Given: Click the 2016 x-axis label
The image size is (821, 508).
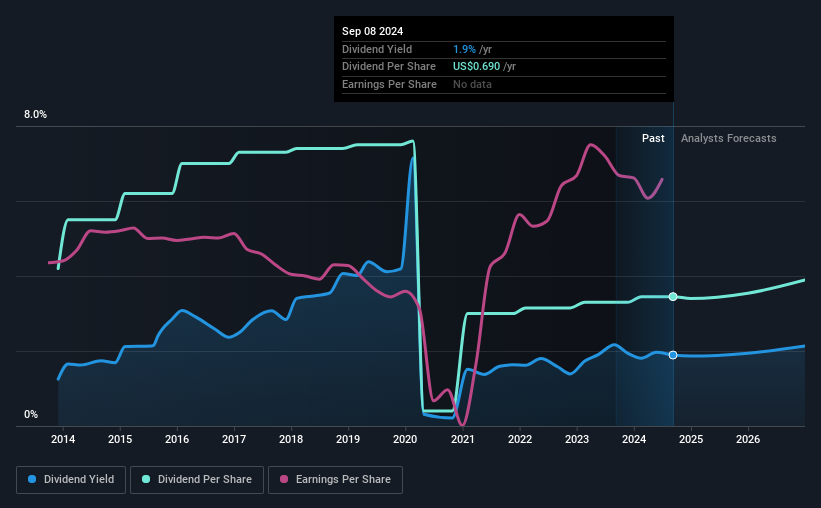Looking at the screenshot, I should [x=177, y=439].
